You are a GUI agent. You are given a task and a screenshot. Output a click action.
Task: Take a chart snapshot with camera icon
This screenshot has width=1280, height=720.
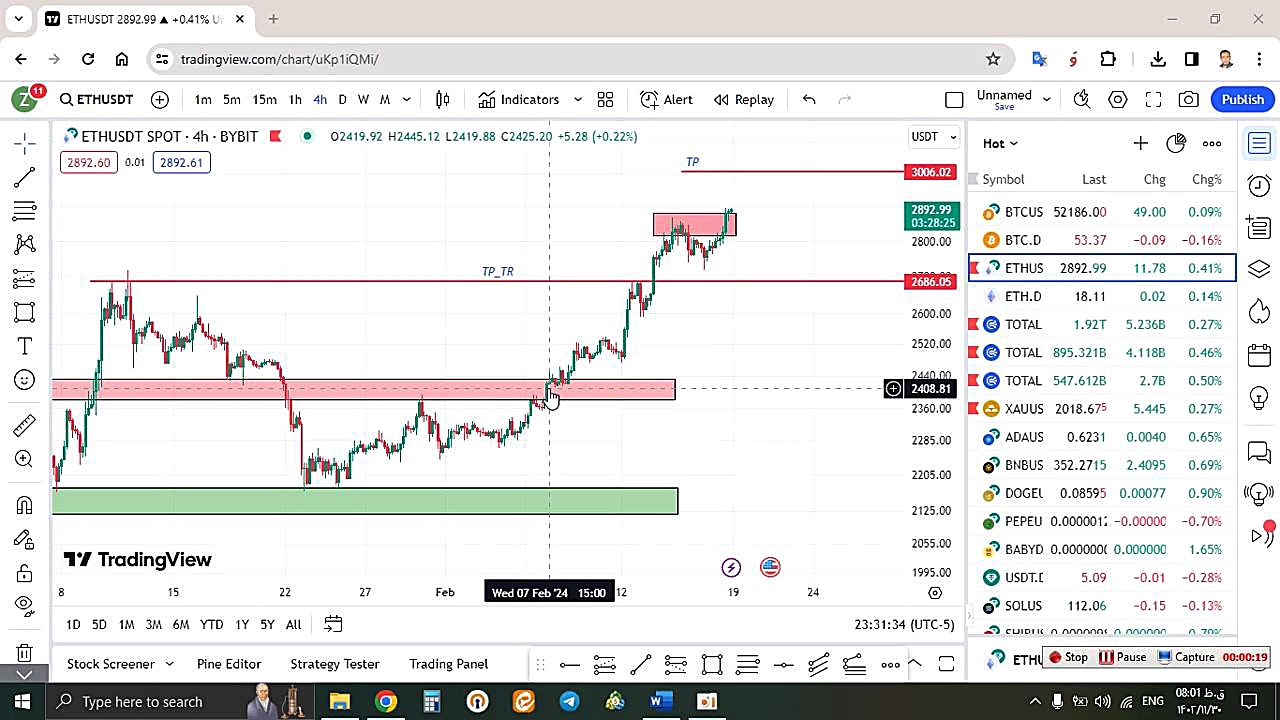(1189, 99)
